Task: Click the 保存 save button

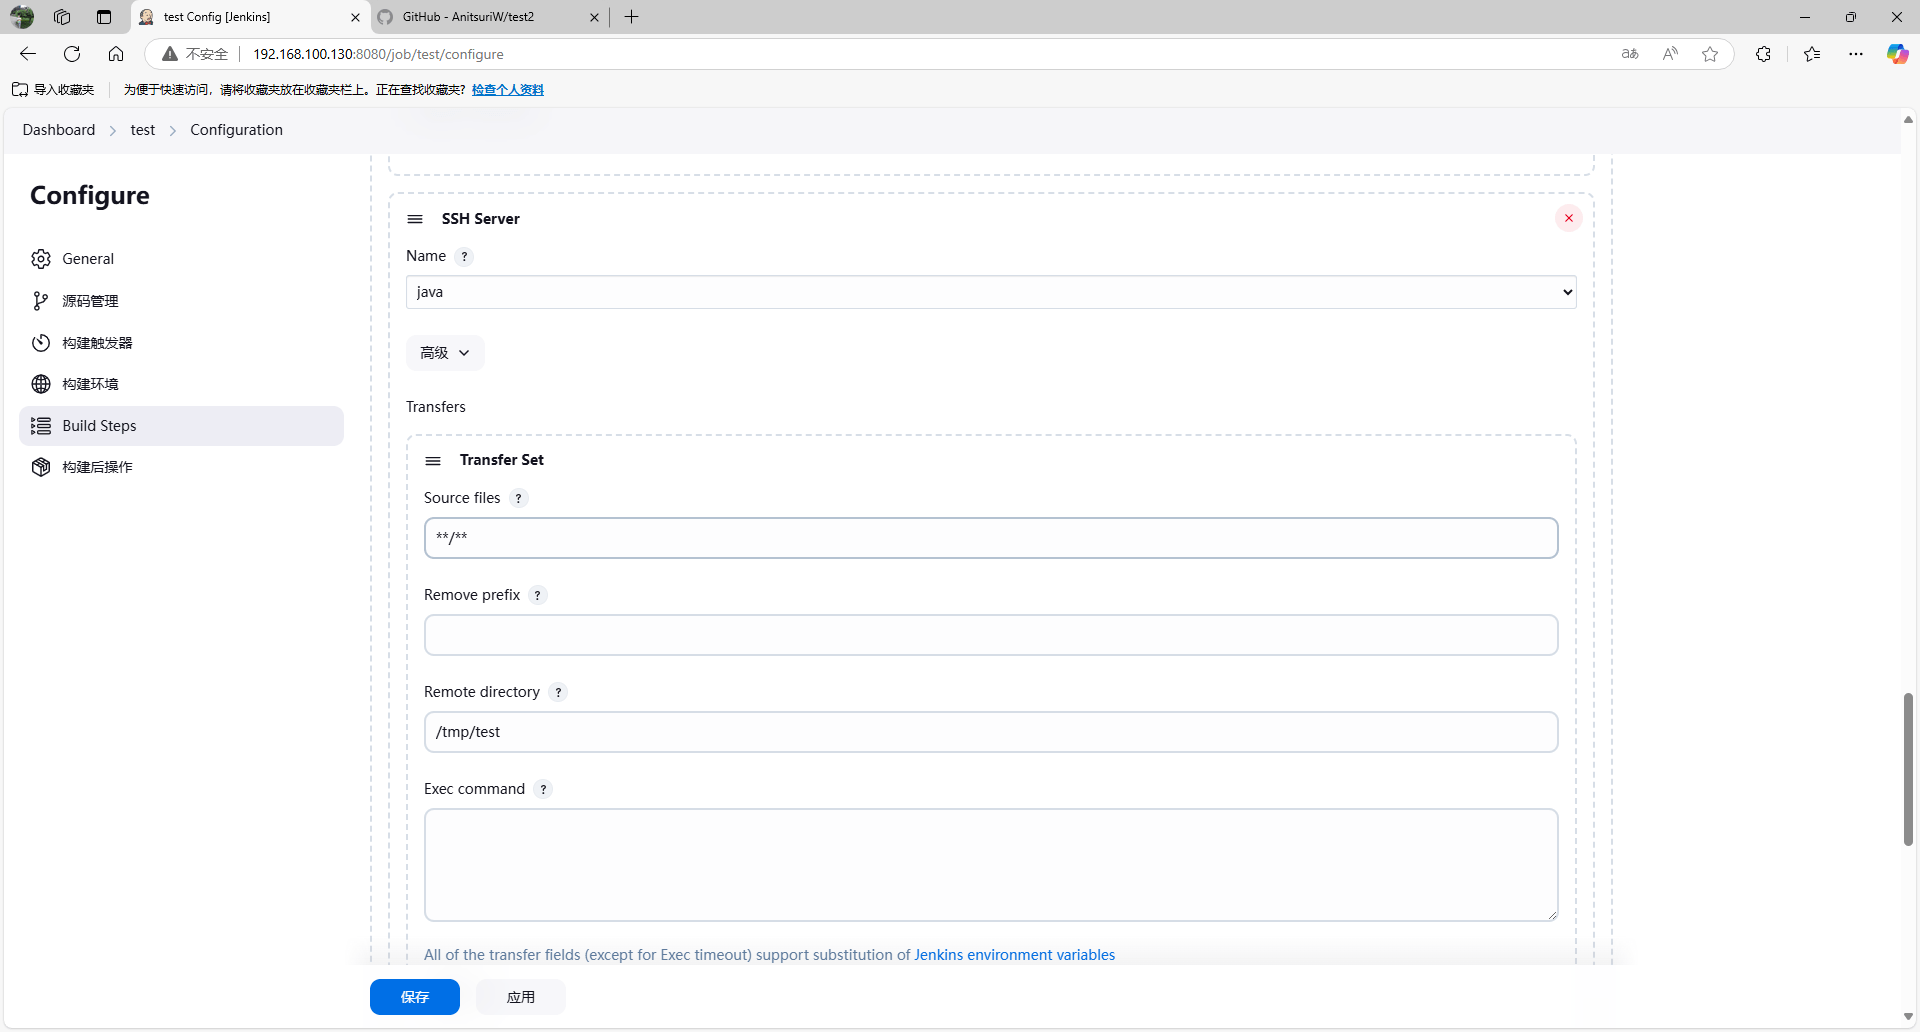Action: click(414, 997)
